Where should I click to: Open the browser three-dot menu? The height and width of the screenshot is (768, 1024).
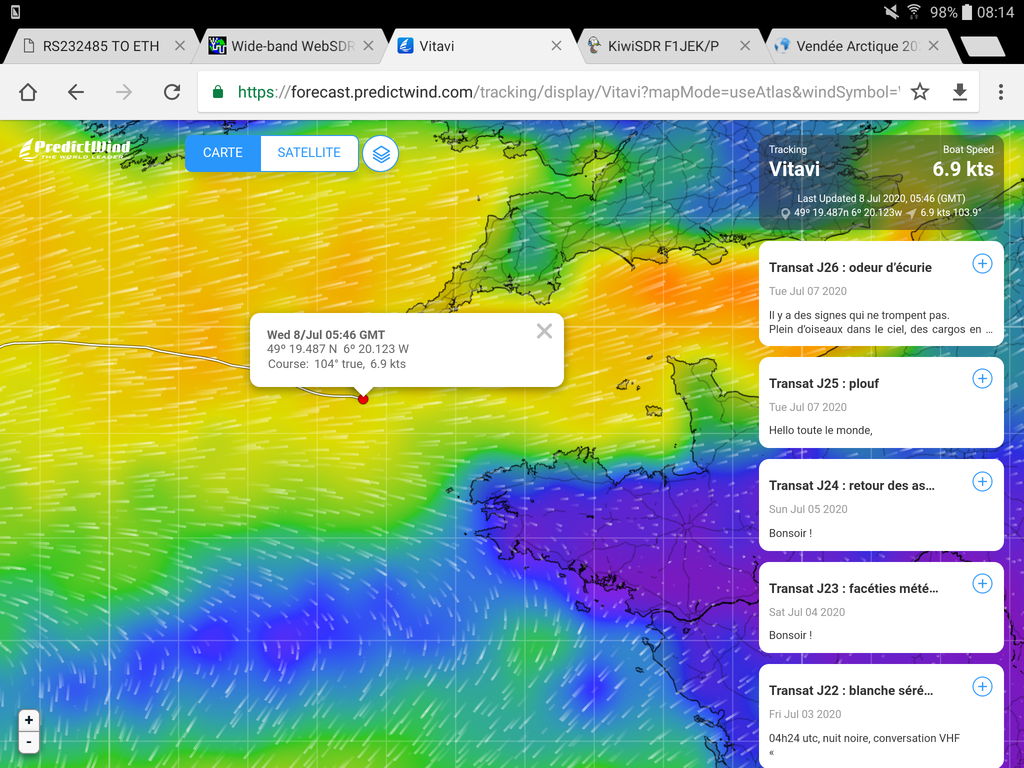[x=1000, y=92]
